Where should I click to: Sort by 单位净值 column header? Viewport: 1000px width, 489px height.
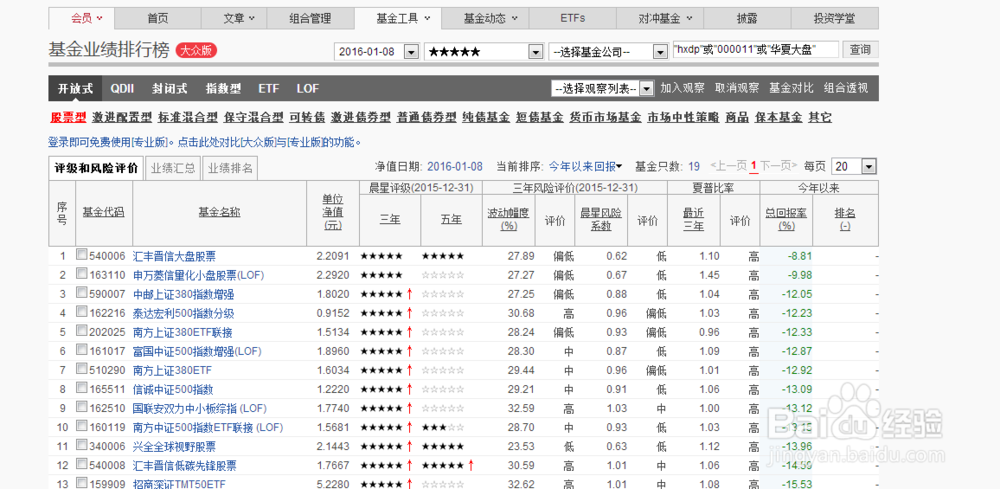[x=332, y=212]
